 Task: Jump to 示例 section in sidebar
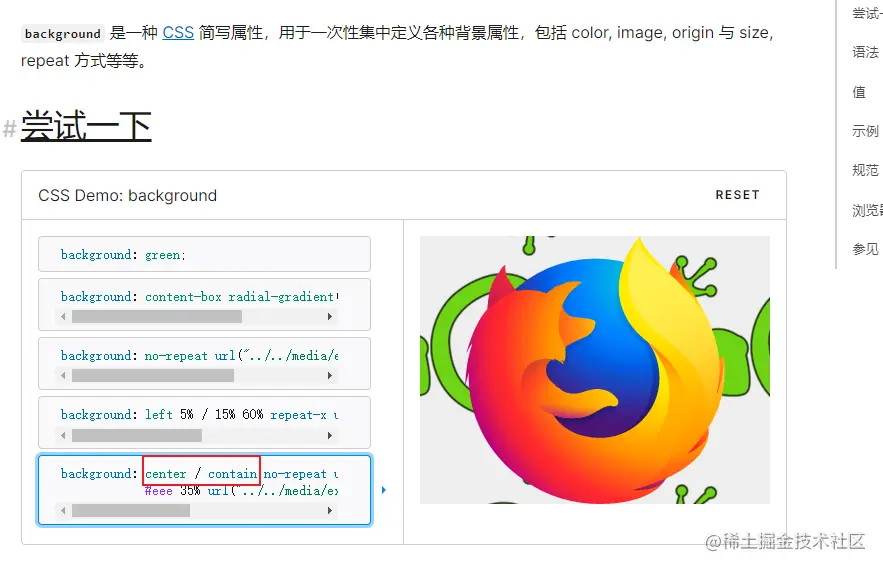(865, 131)
